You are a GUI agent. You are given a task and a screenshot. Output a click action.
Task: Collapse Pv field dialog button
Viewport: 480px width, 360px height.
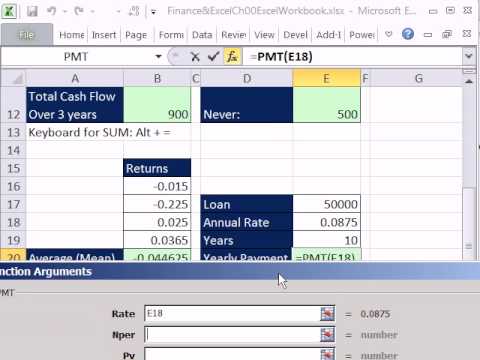[327, 354]
